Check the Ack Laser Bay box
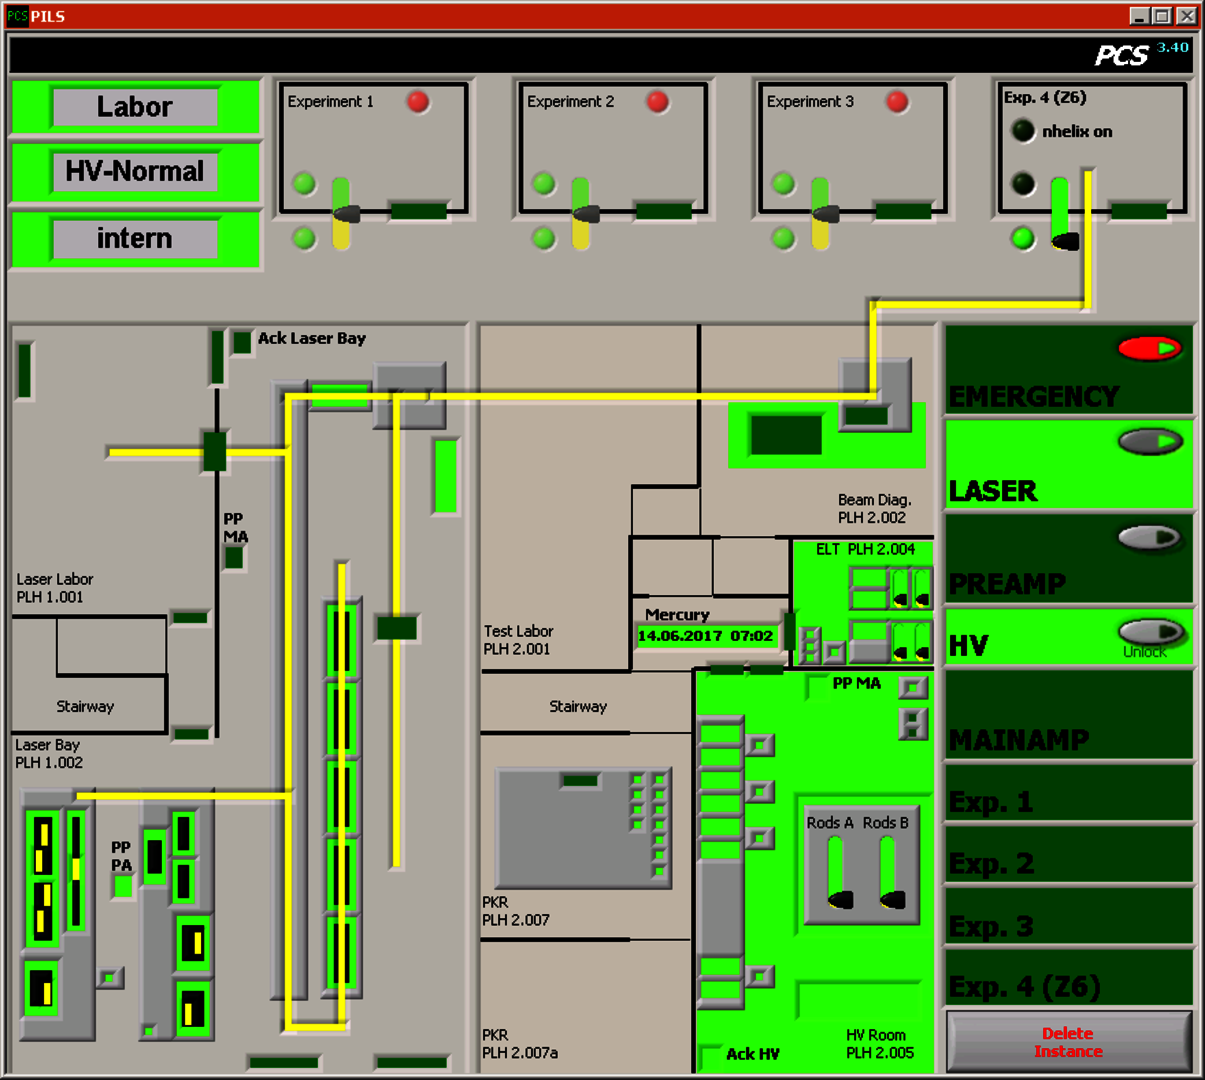This screenshot has width=1205, height=1080. pos(242,342)
